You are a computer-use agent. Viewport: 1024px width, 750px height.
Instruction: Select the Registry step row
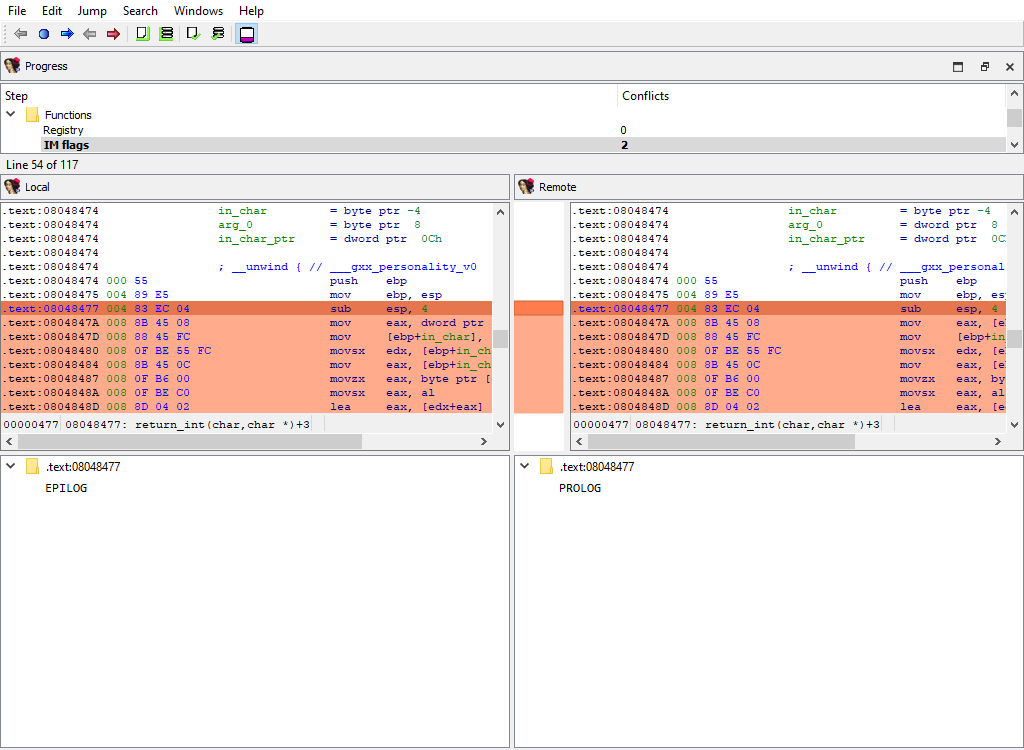pyautogui.click(x=63, y=130)
